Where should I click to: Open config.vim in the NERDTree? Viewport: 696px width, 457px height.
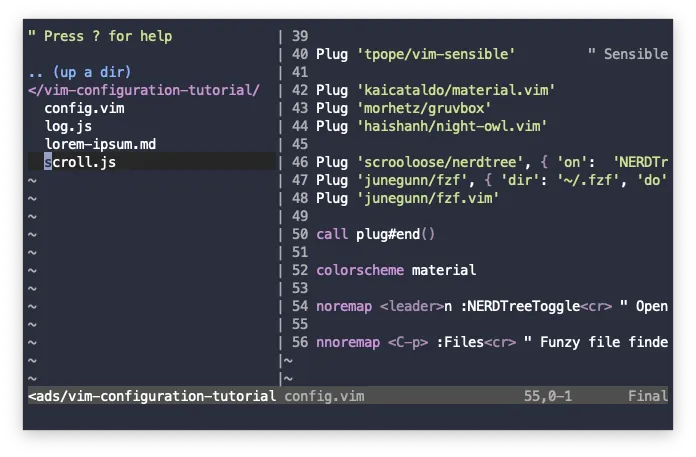(84, 108)
